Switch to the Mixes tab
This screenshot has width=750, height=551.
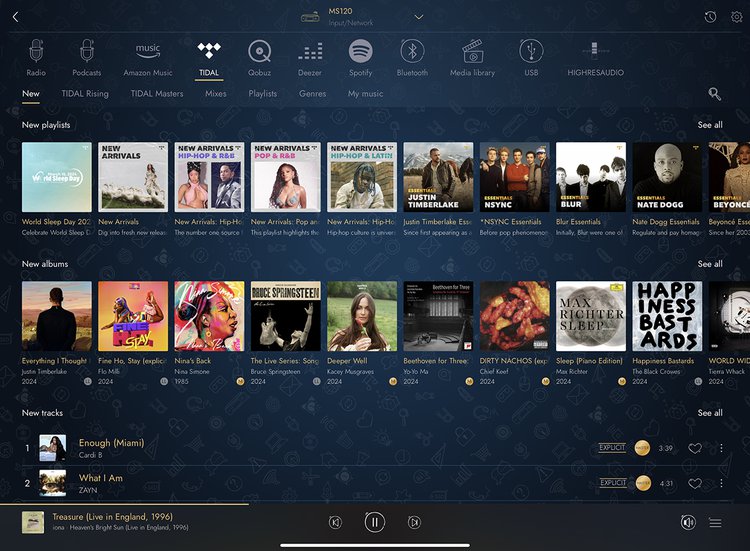click(216, 94)
